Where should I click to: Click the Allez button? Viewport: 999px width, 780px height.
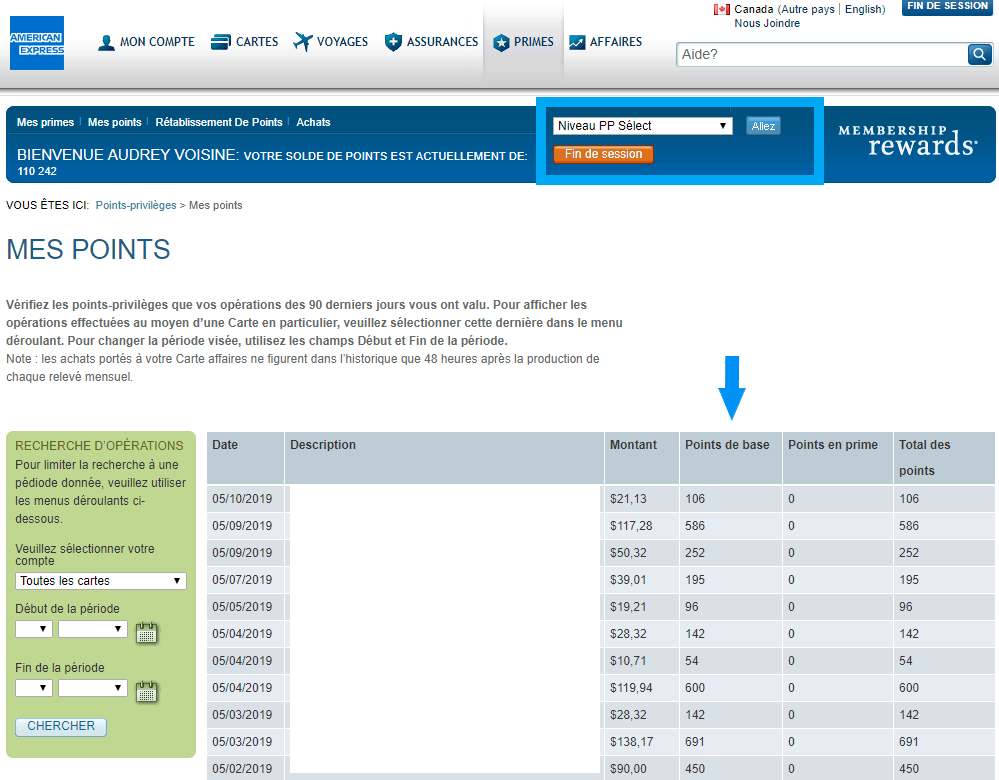763,125
